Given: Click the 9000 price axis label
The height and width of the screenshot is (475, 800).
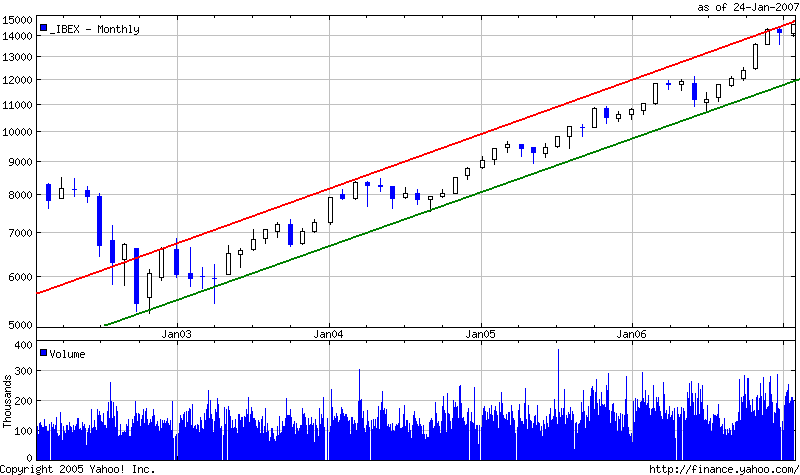Looking at the screenshot, I should pos(20,162).
